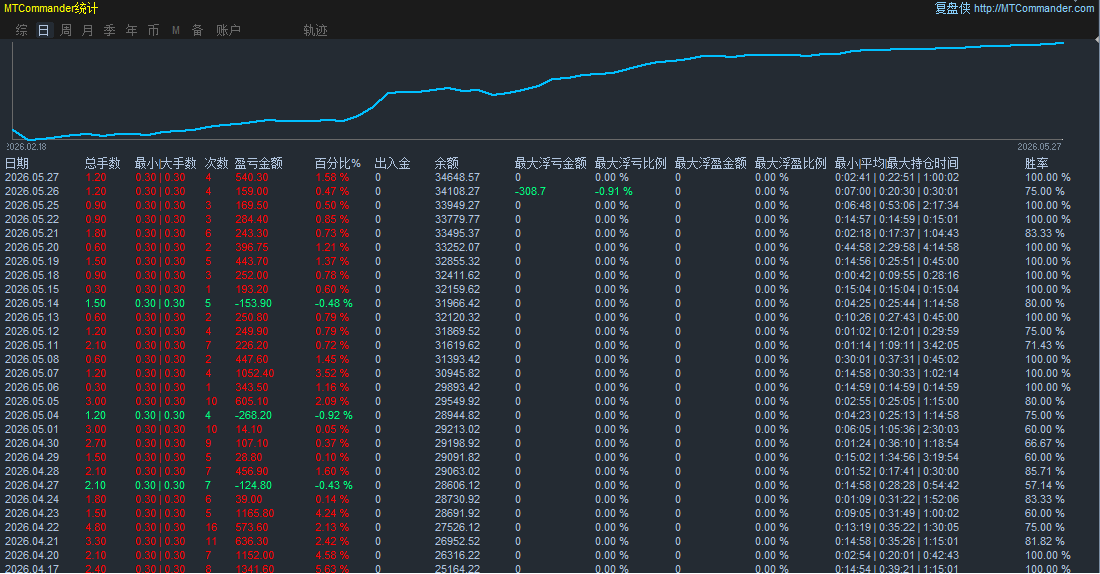Click the -0.91 % floating loss ratio
The image size is (1100, 574).
pos(614,192)
